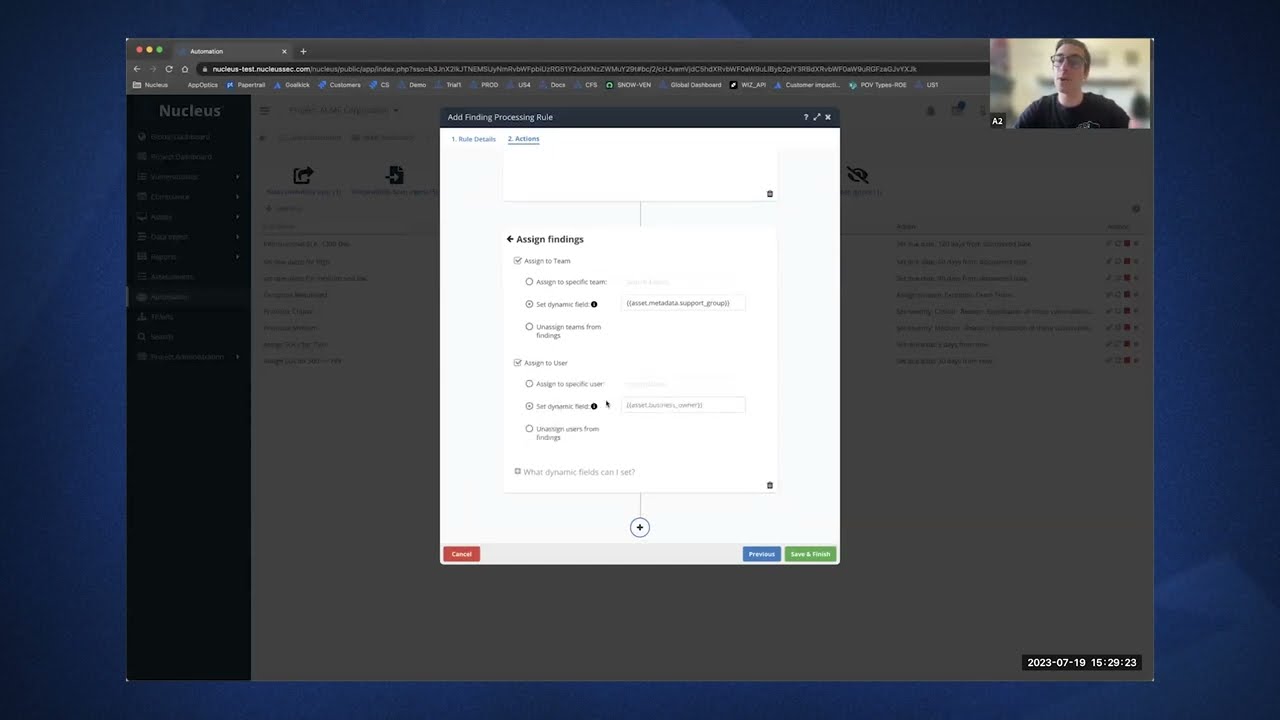The width and height of the screenshot is (1280, 720).
Task: Reload the page with the browser refresh icon
Action: pyautogui.click(x=169, y=69)
